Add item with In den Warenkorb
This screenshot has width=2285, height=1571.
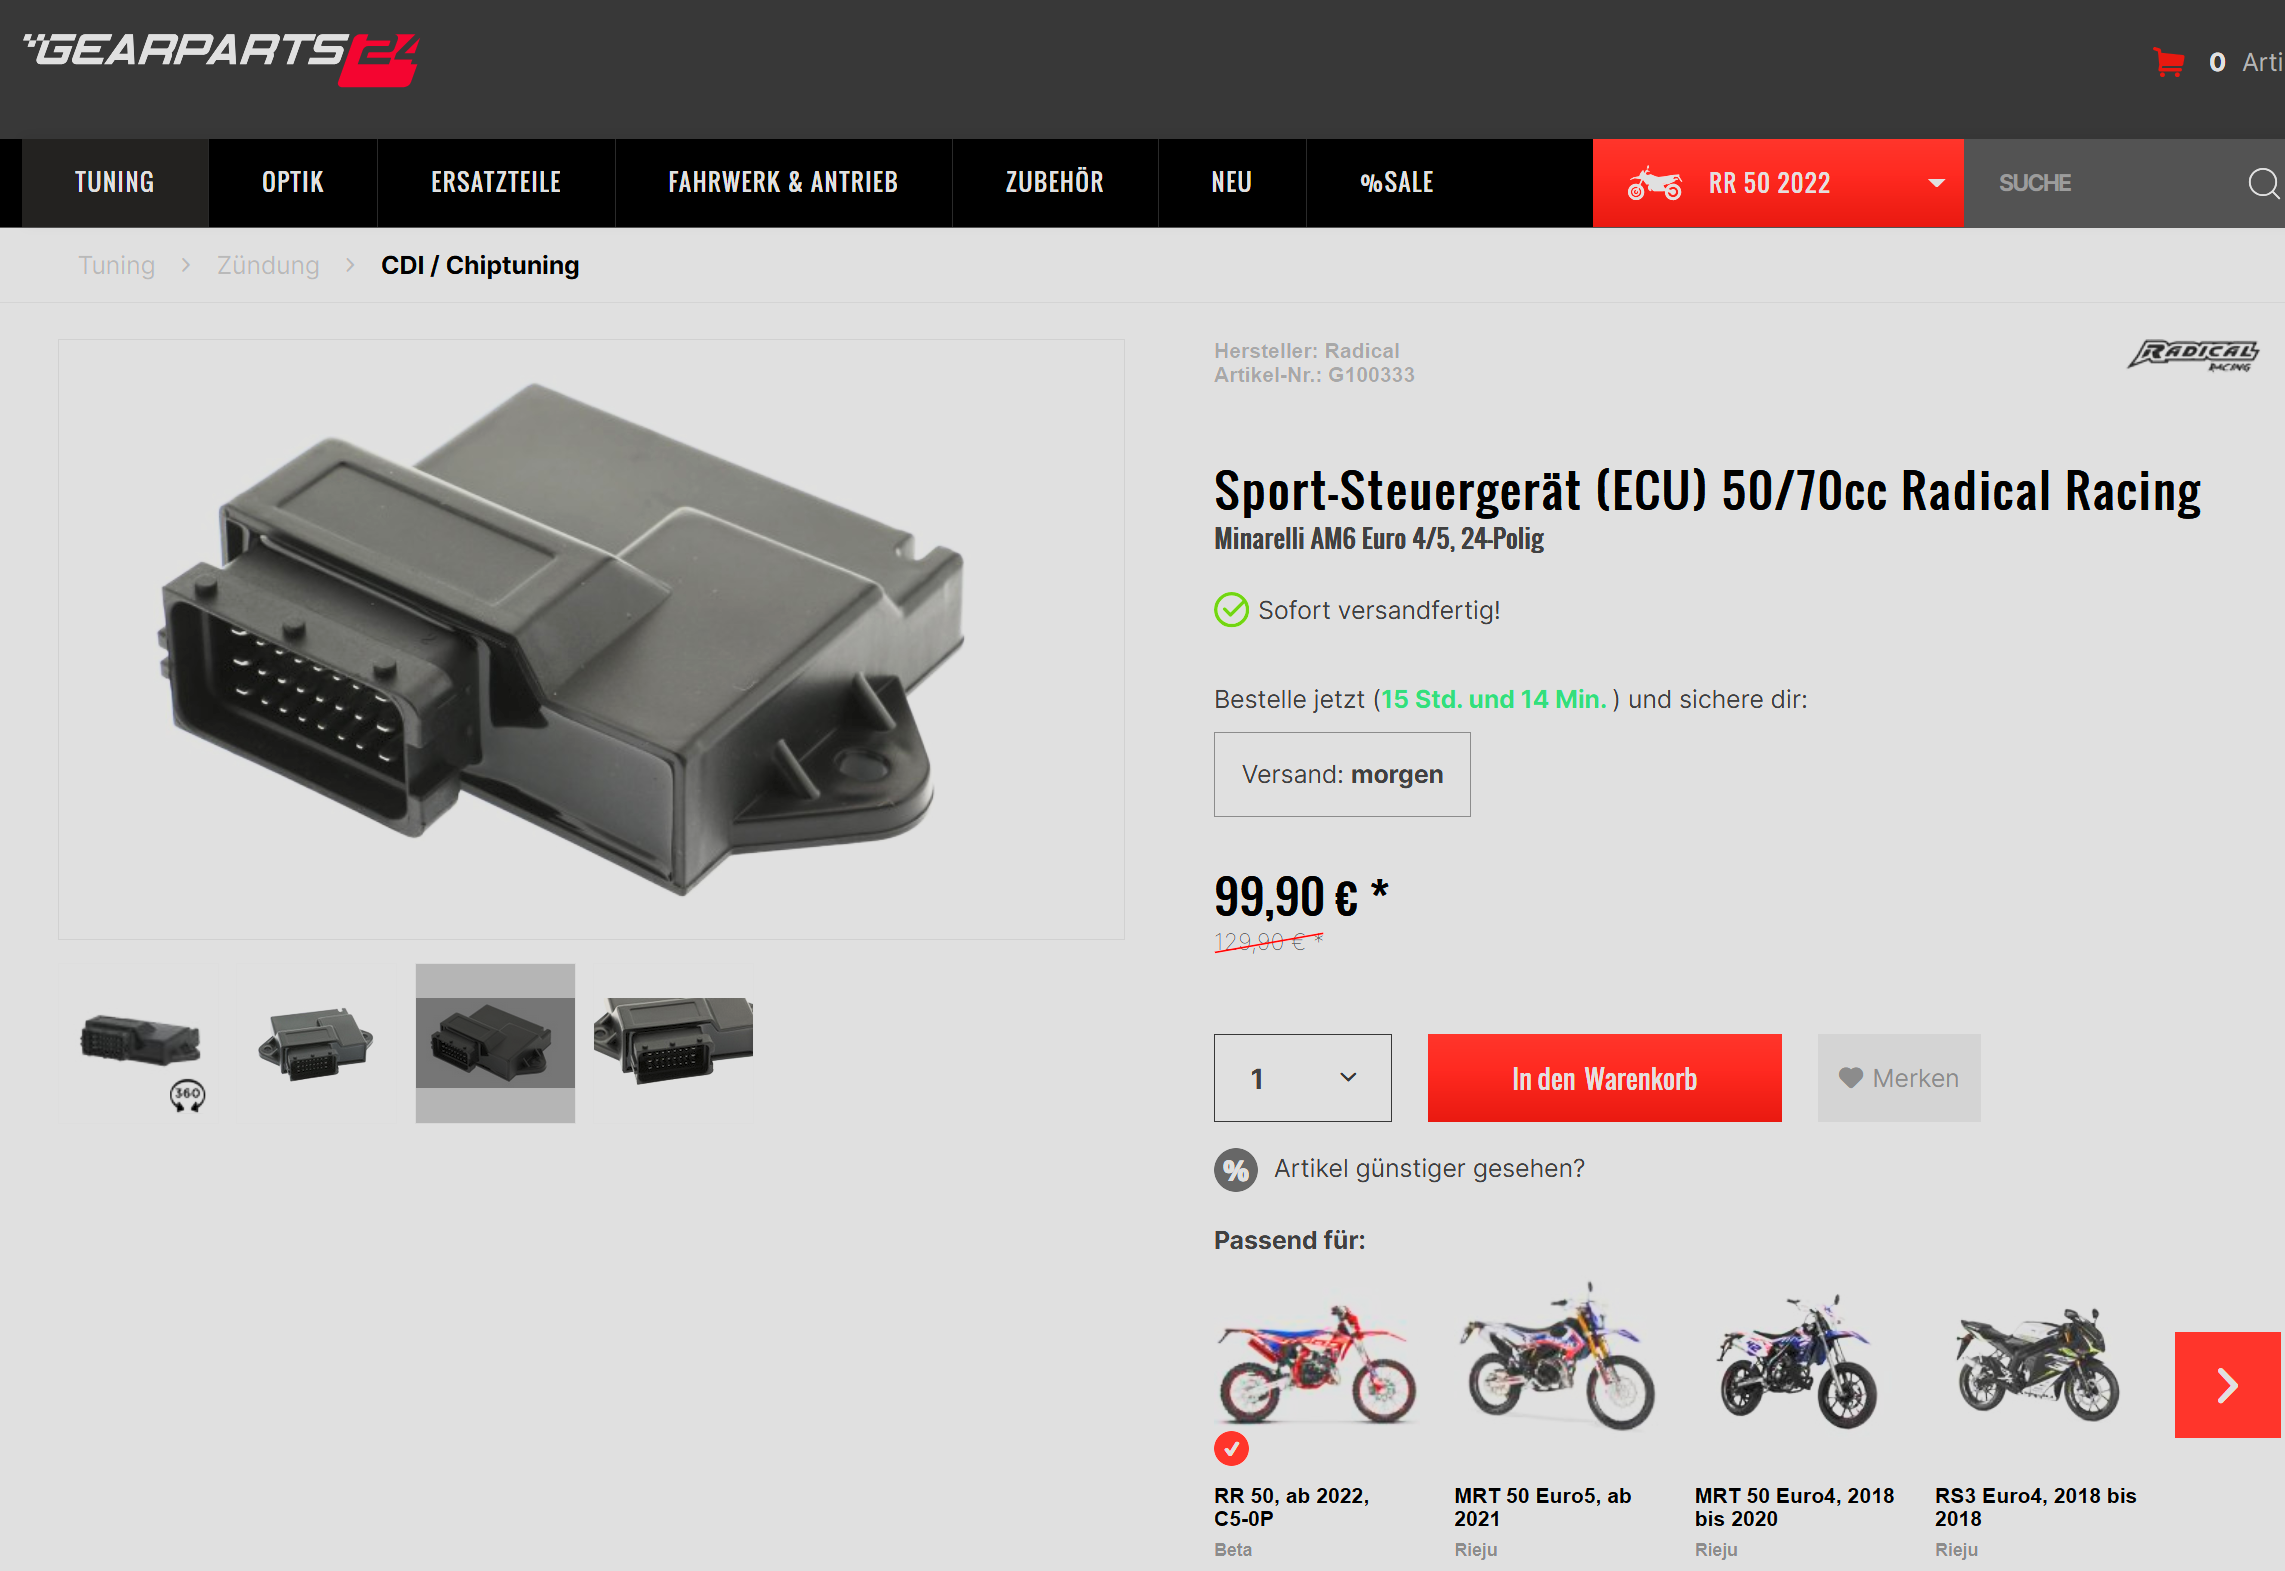point(1604,1078)
